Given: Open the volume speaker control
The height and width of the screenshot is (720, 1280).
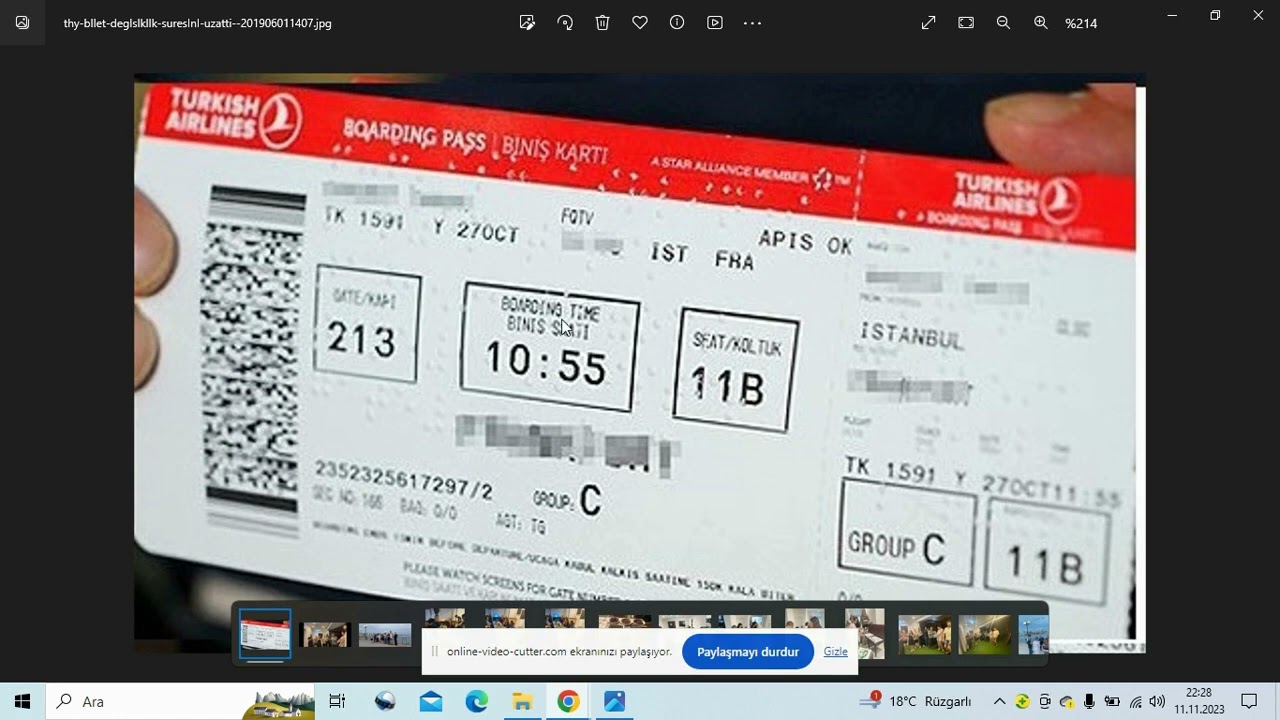Looking at the screenshot, I should (x=1157, y=701).
